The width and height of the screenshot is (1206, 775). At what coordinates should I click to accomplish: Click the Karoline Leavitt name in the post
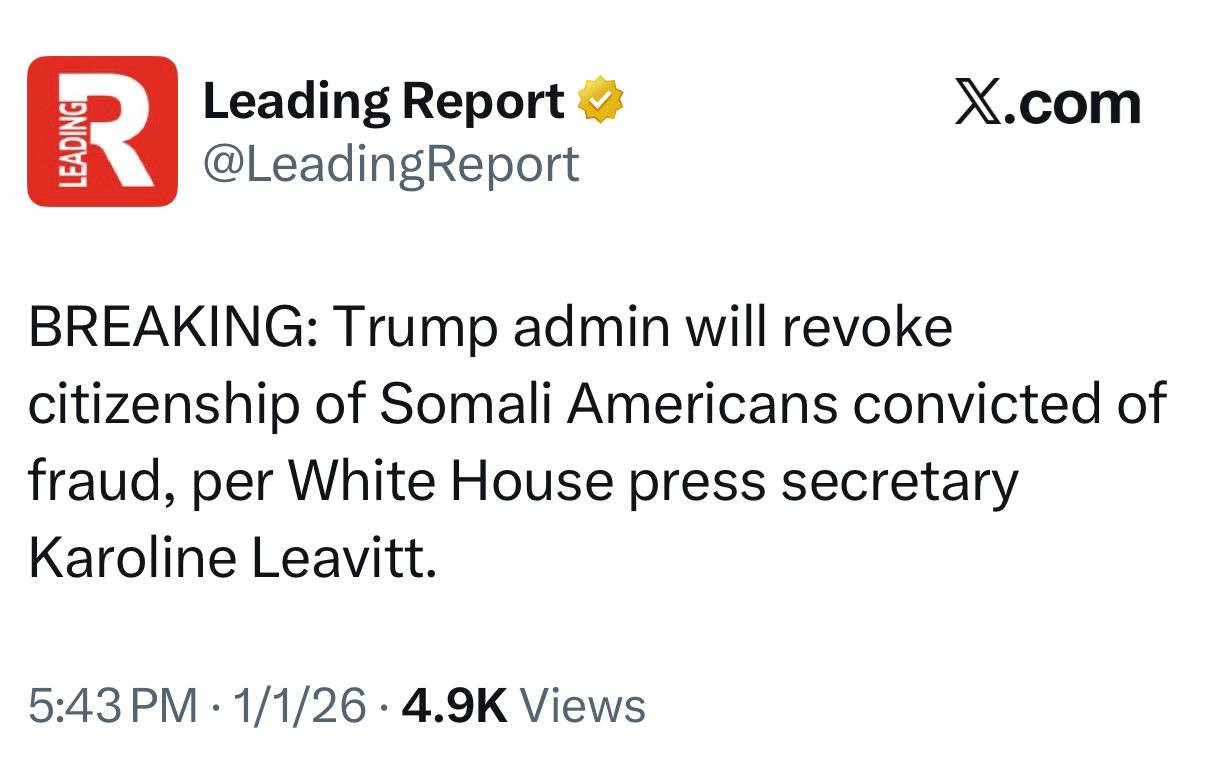pos(232,560)
